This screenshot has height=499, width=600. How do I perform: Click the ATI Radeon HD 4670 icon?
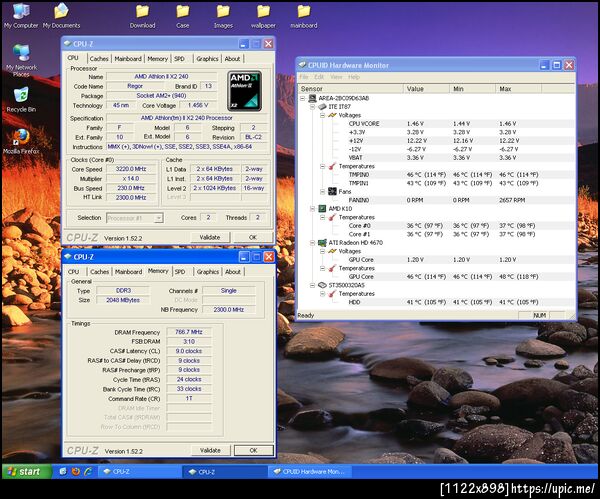pyautogui.click(x=323, y=243)
